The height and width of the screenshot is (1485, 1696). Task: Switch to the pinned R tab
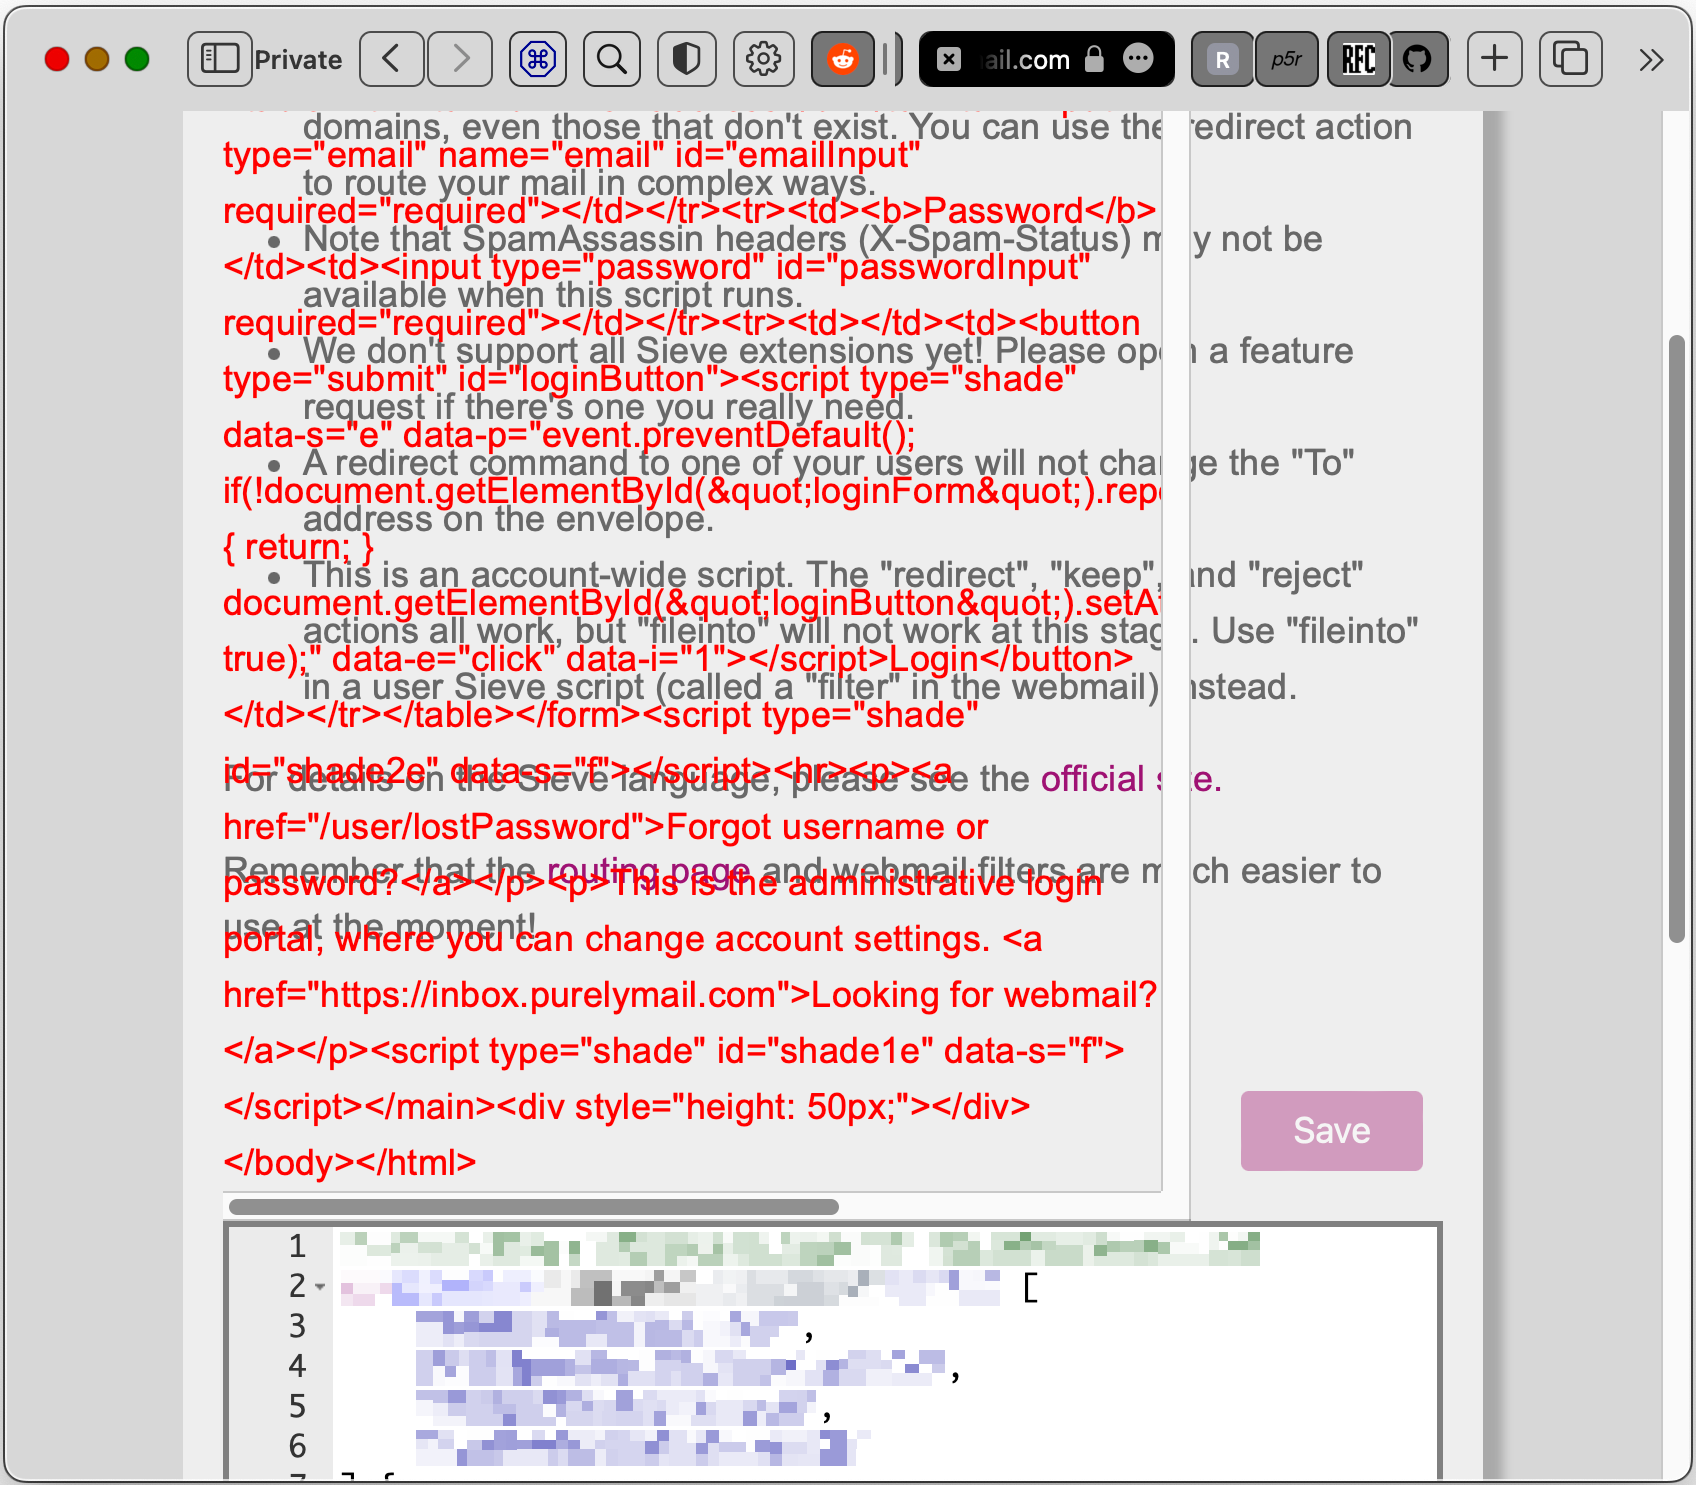tap(1222, 59)
